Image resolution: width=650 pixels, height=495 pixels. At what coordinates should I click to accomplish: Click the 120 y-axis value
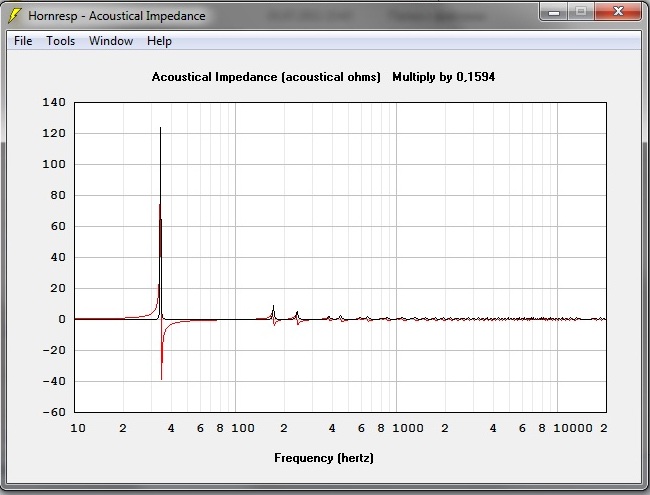[x=54, y=133]
